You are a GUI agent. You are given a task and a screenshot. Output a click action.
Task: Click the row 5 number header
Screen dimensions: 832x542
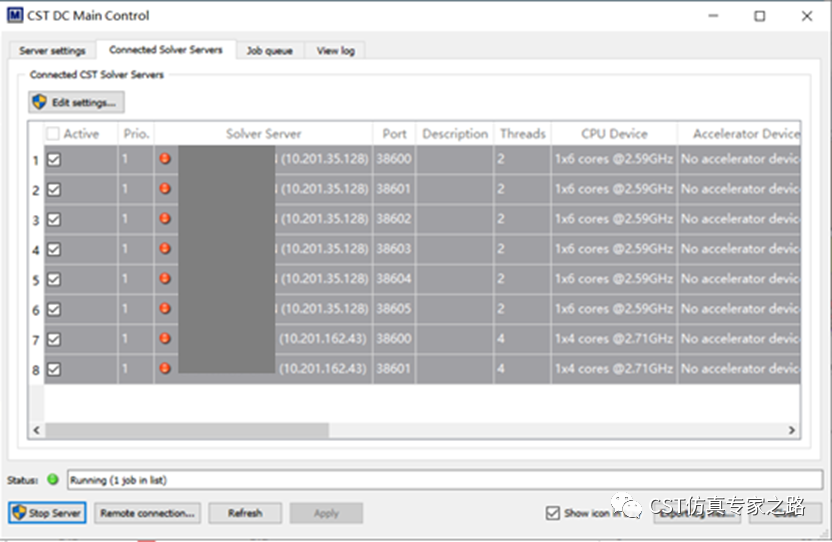36,279
